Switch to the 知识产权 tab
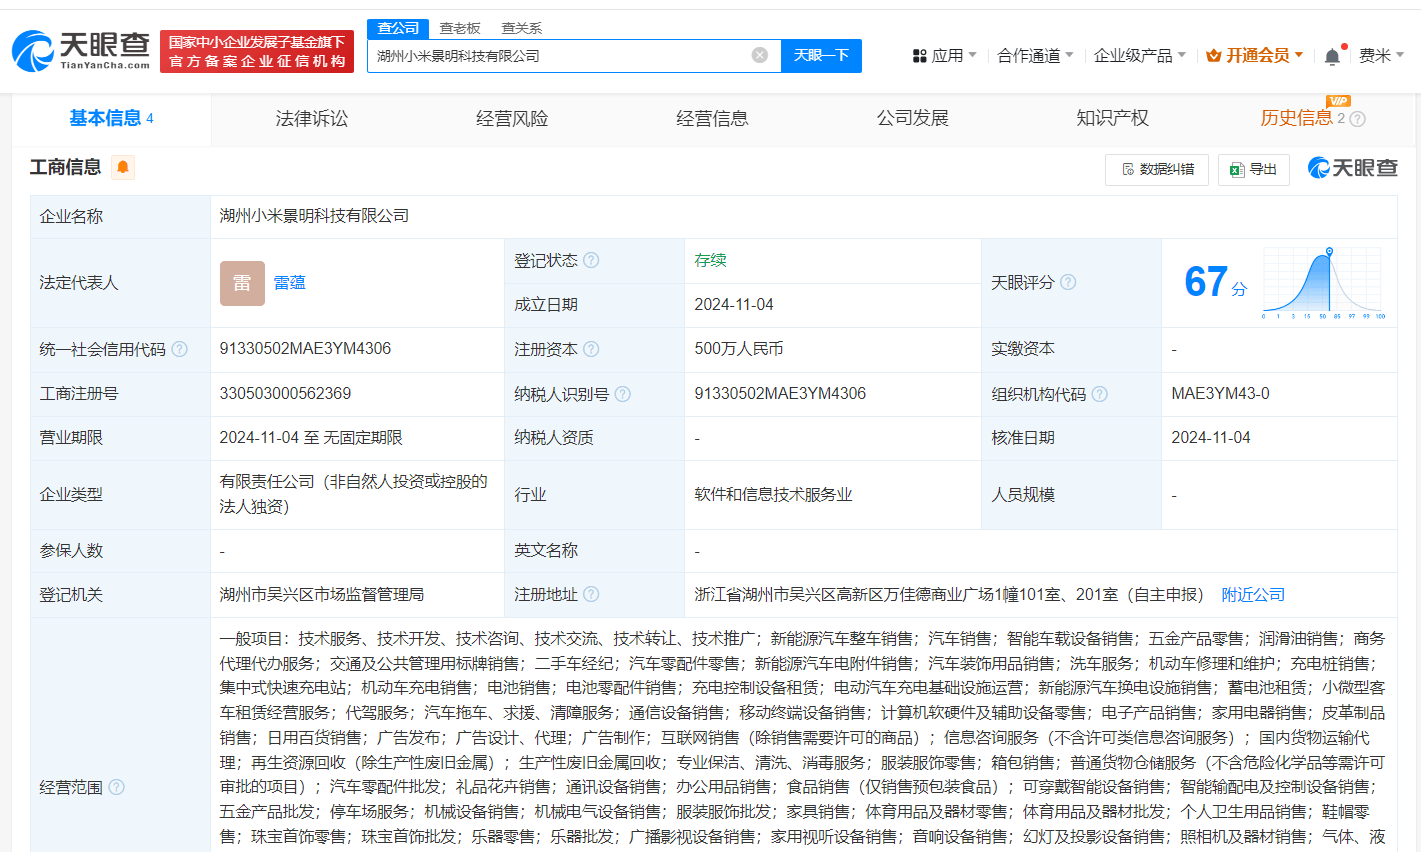Viewport: 1421px width, 852px height. click(x=1112, y=119)
